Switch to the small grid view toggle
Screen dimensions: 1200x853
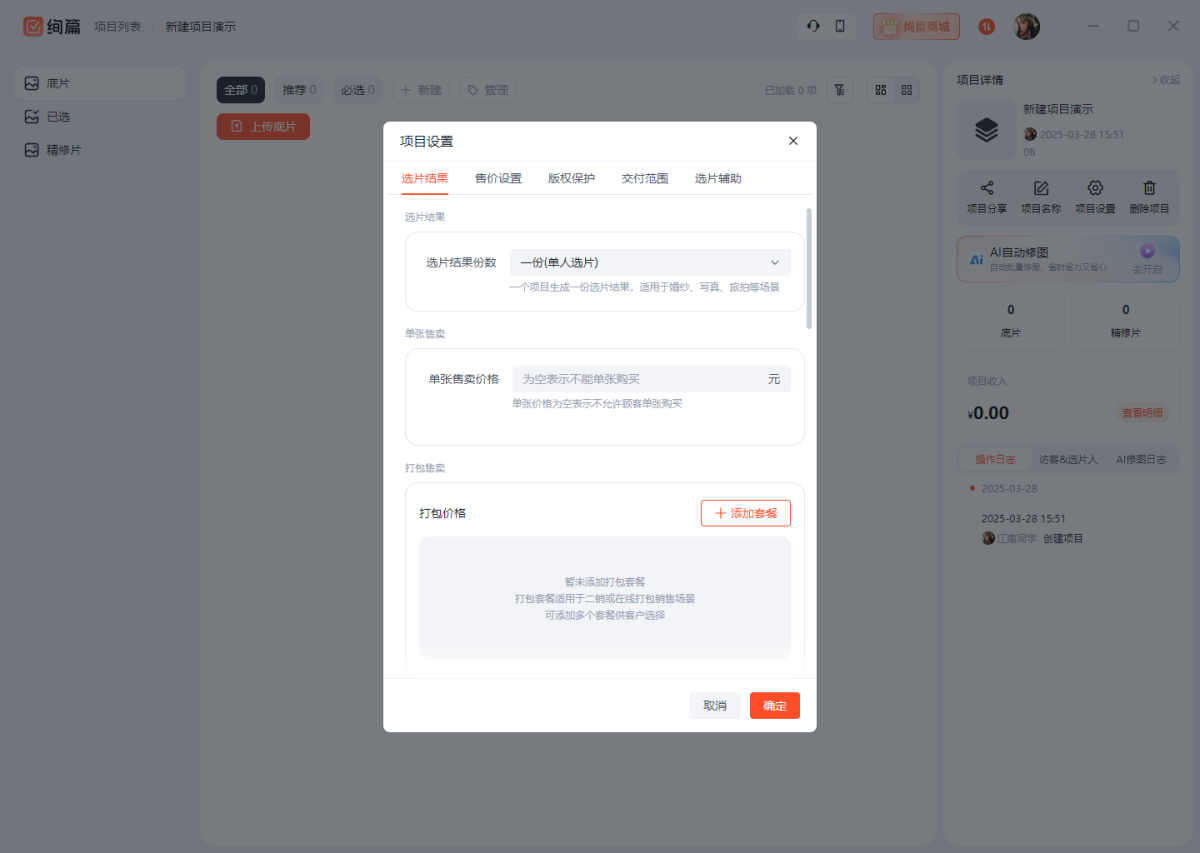[x=906, y=90]
